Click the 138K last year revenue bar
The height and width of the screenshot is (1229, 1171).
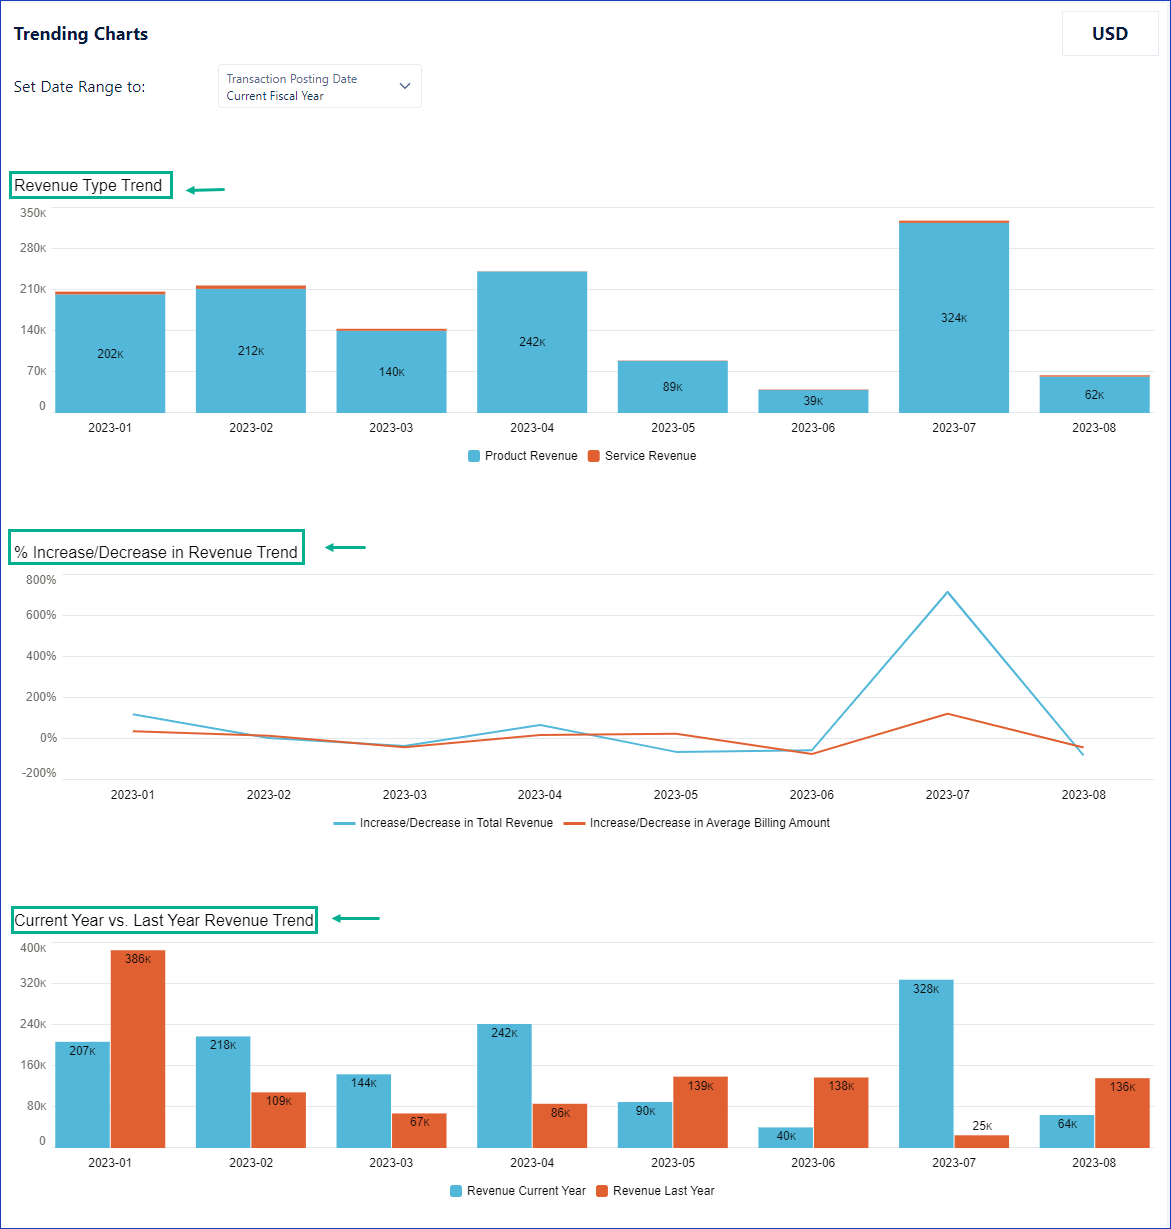click(841, 1112)
